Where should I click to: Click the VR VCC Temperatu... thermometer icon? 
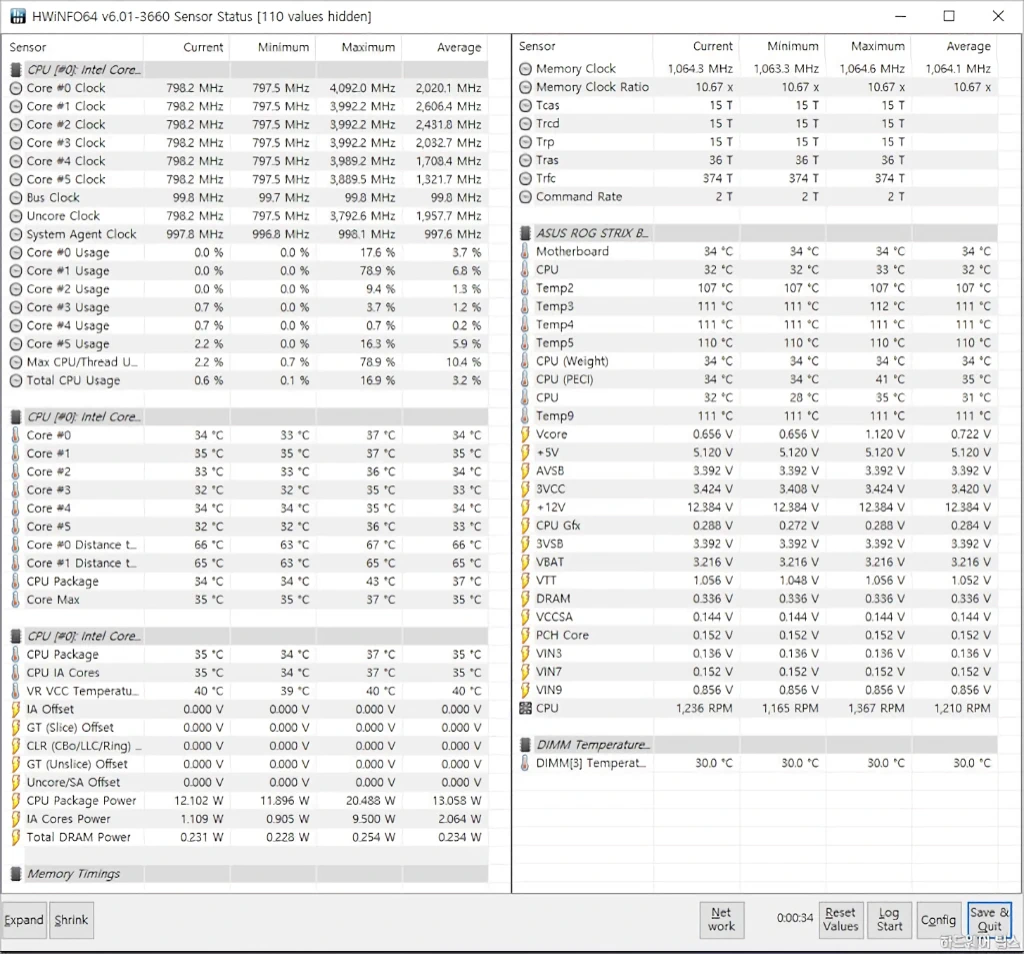pos(16,691)
